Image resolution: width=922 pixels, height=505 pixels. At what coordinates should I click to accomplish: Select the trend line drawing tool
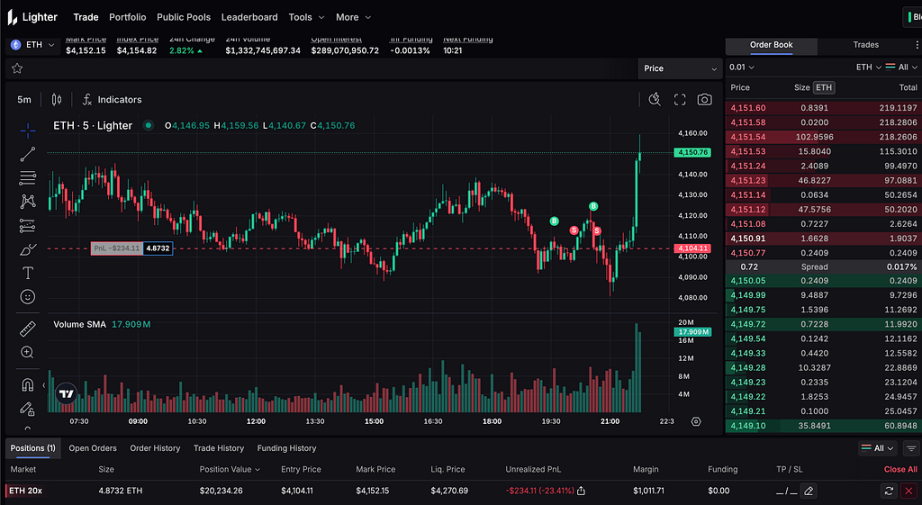27,154
